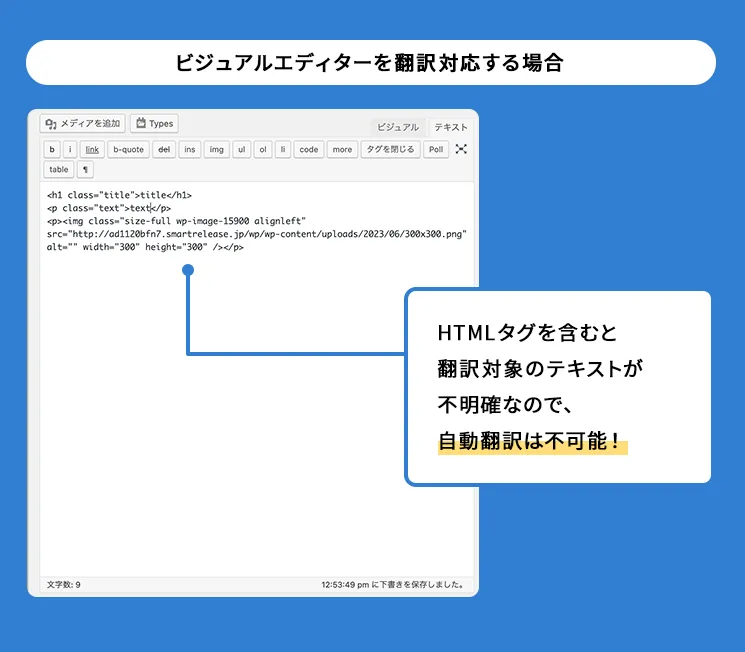Click the タグを閉じる button
745x652 pixels.
click(391, 149)
